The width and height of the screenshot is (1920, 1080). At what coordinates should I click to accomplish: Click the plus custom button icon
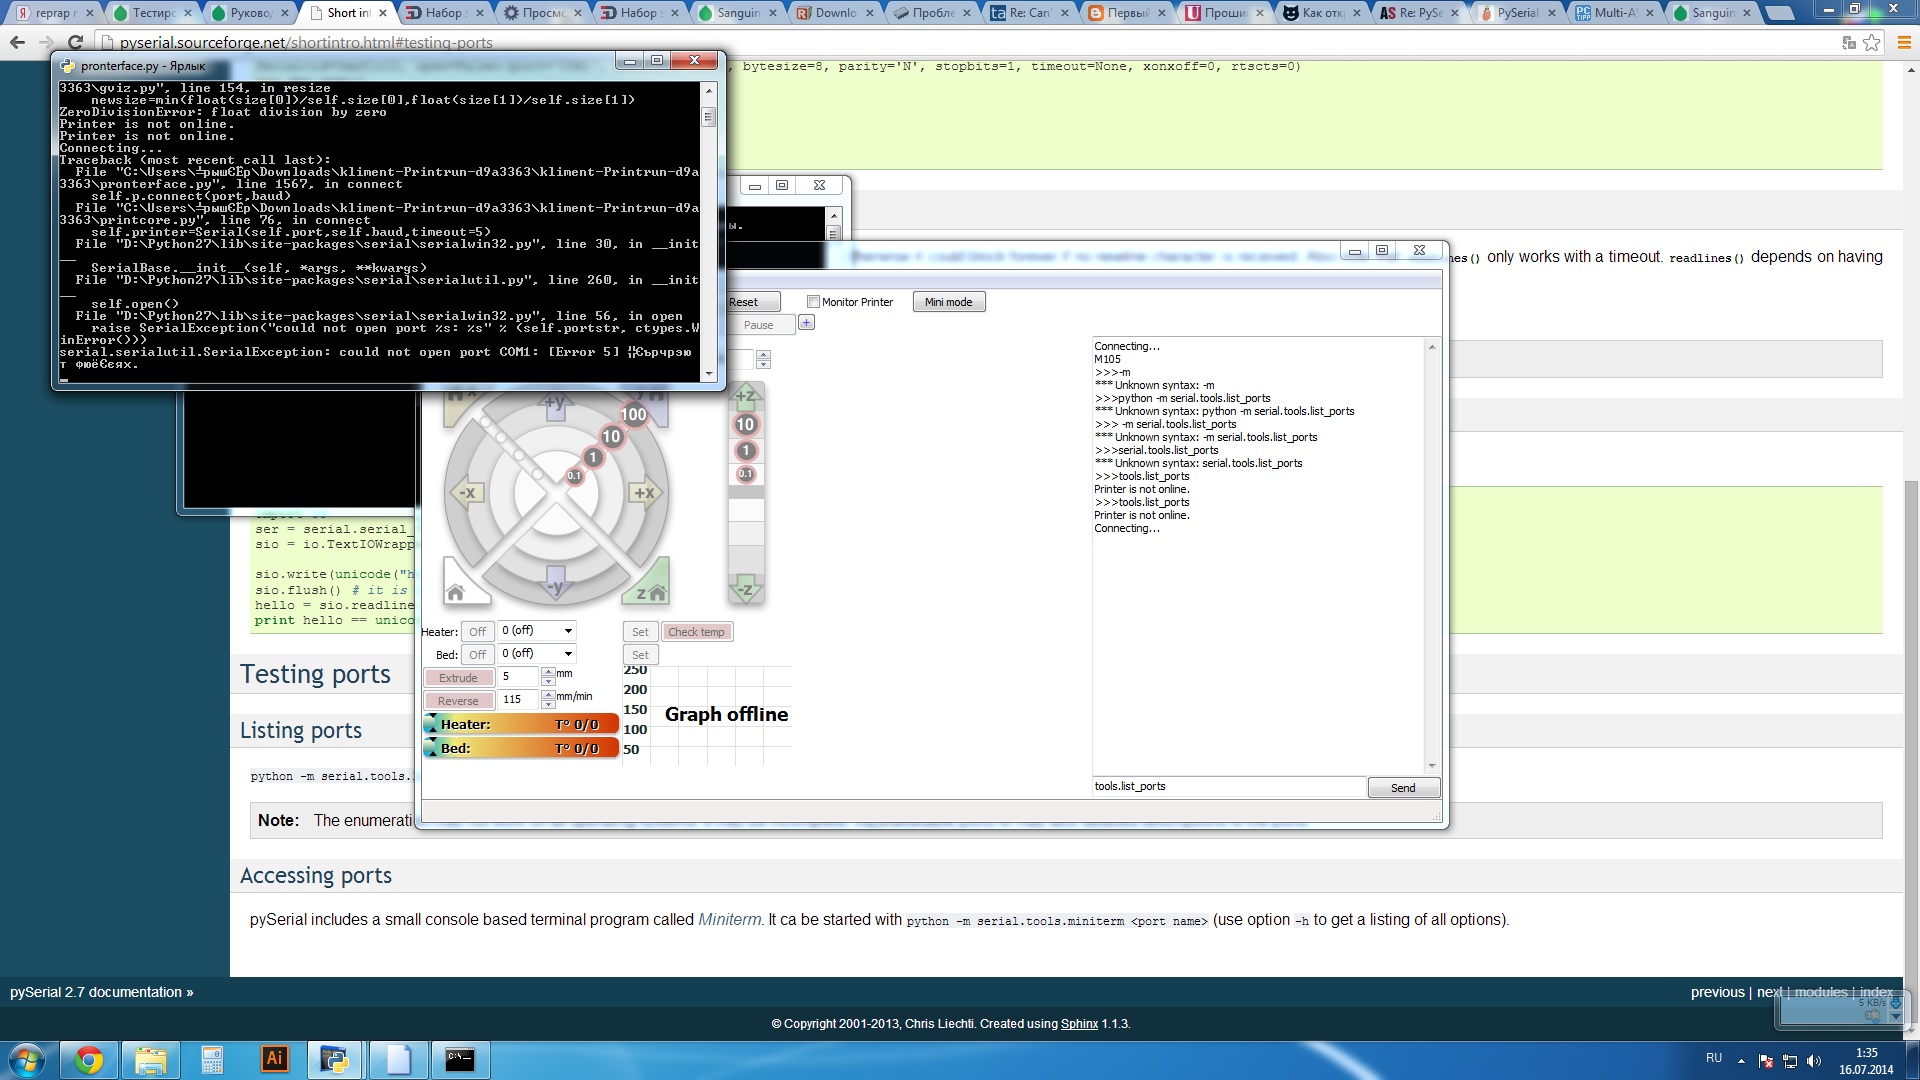tap(807, 323)
